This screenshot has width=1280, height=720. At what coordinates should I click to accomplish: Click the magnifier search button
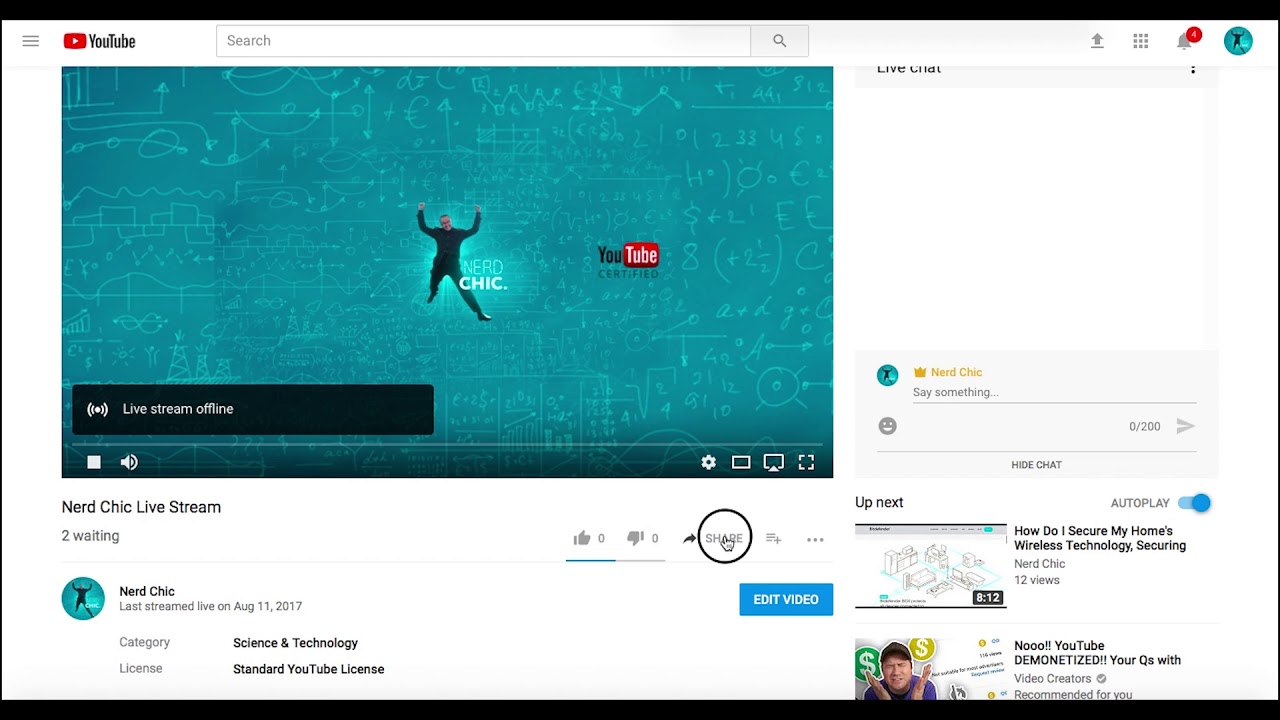coord(779,41)
